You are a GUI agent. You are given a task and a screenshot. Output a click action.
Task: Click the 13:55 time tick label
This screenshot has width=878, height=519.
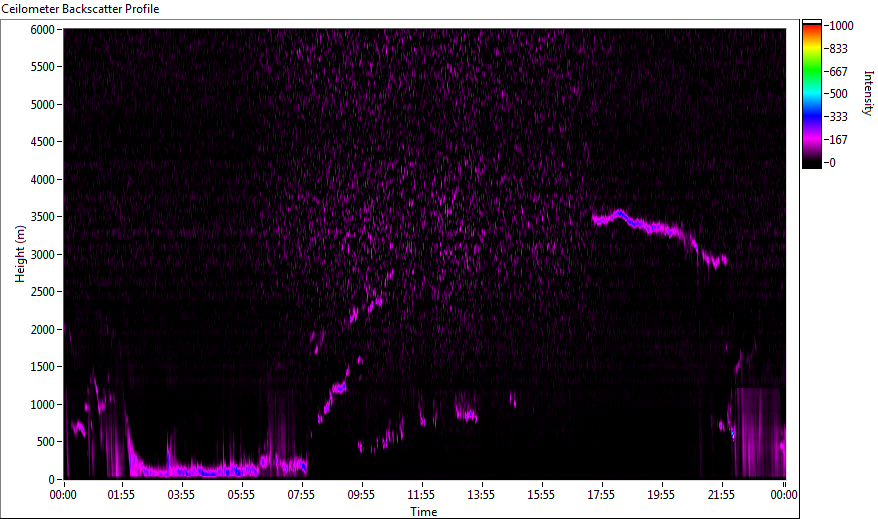coord(481,495)
